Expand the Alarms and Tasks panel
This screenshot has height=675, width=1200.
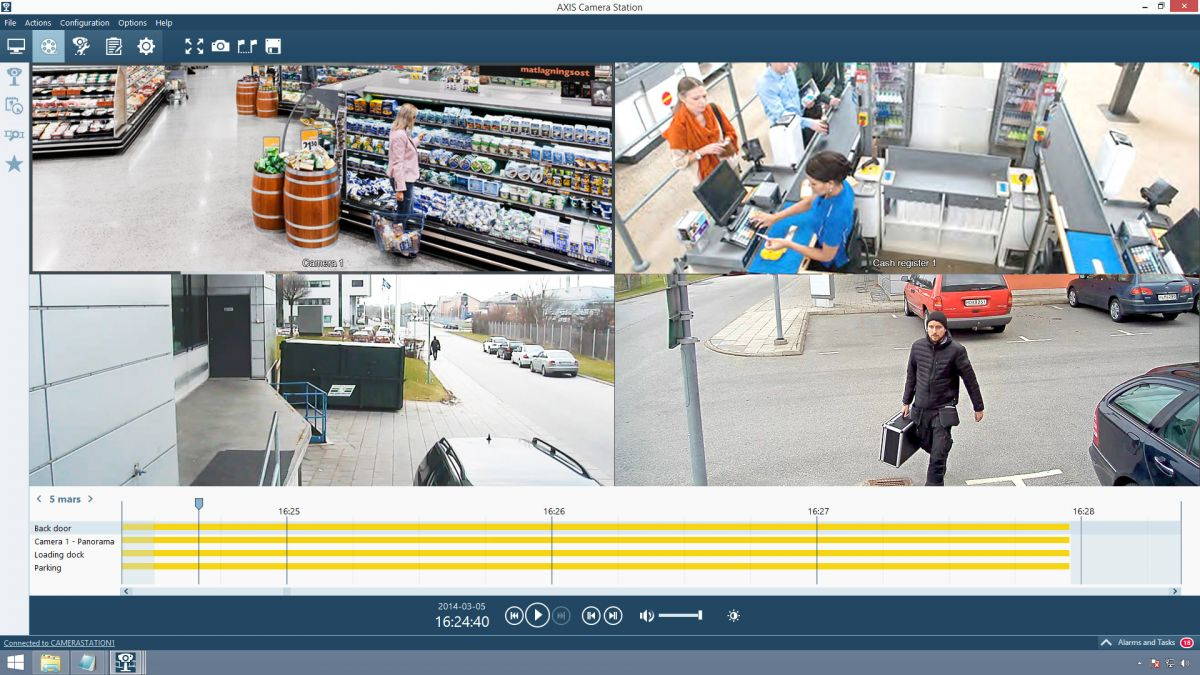(1106, 642)
